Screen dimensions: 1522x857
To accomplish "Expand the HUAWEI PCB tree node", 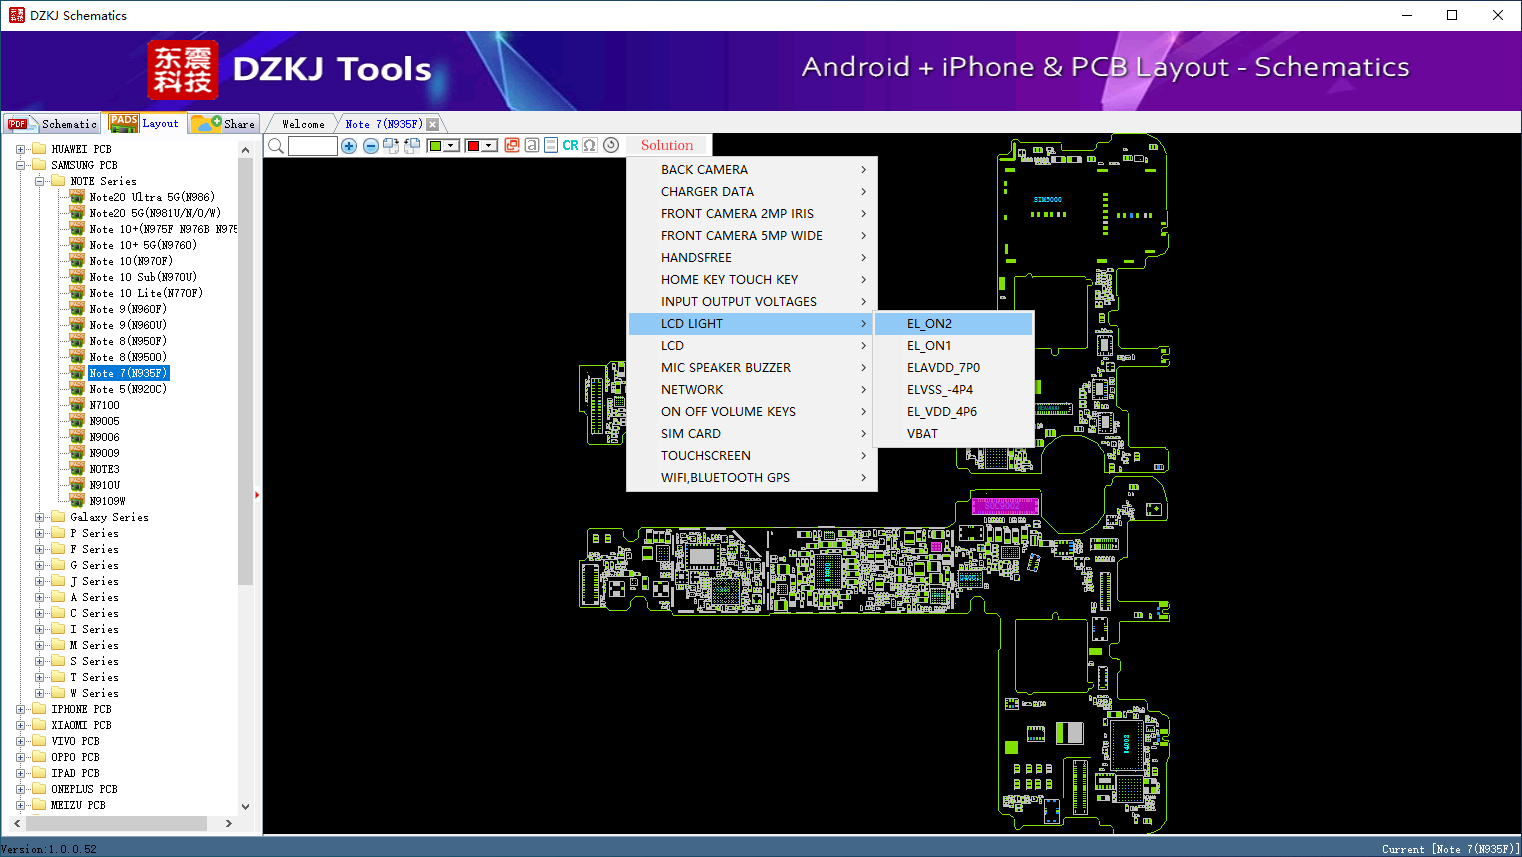I will click(x=20, y=149).
